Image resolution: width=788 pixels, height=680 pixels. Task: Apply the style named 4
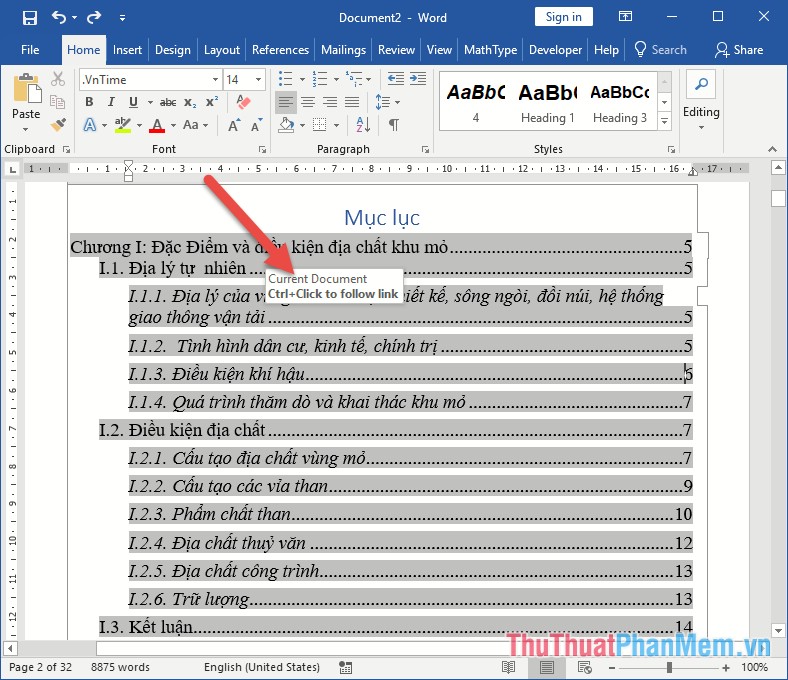(475, 103)
